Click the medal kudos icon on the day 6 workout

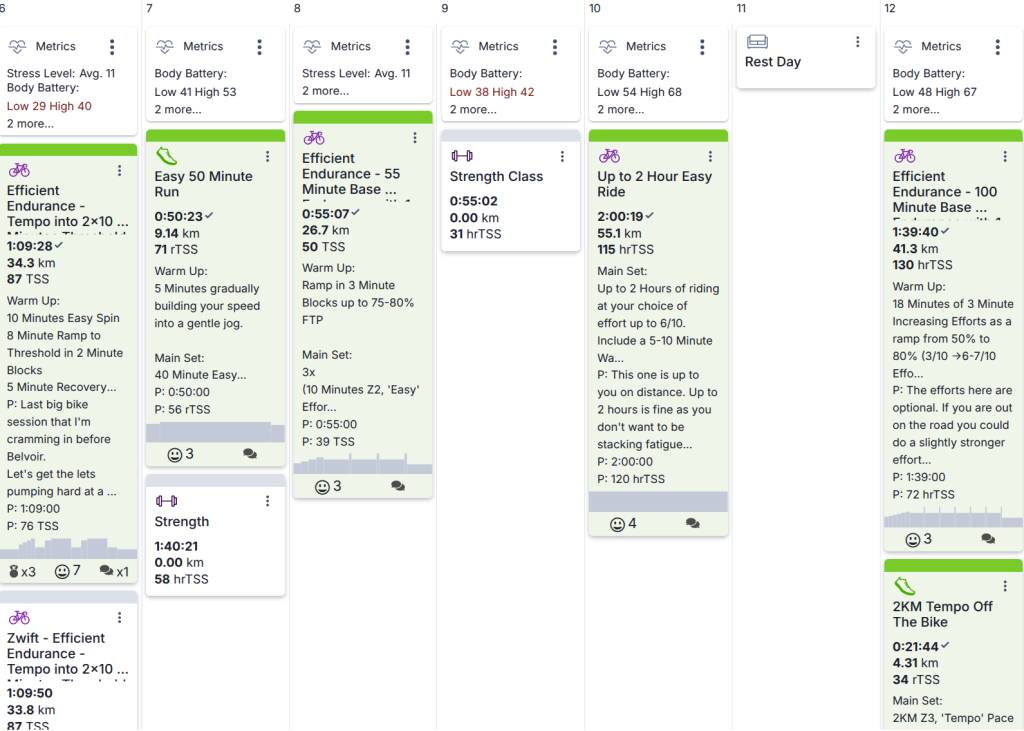(x=22, y=572)
